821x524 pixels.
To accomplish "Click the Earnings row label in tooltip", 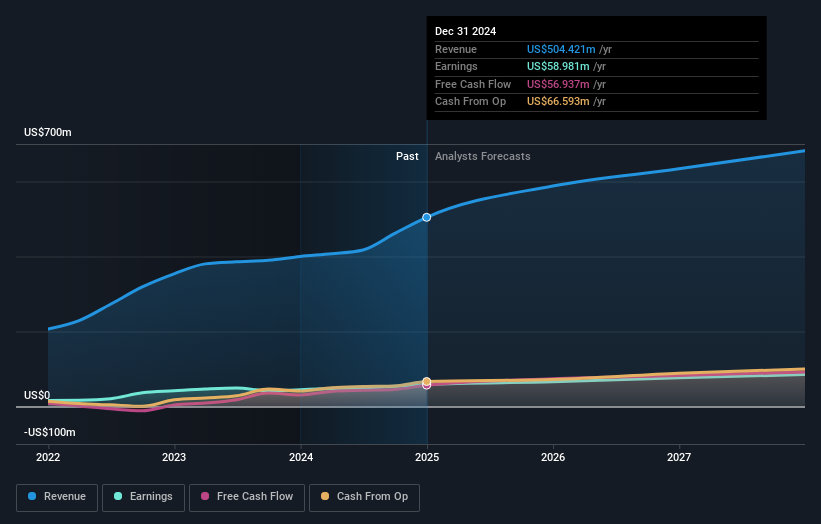I will pyautogui.click(x=456, y=66).
